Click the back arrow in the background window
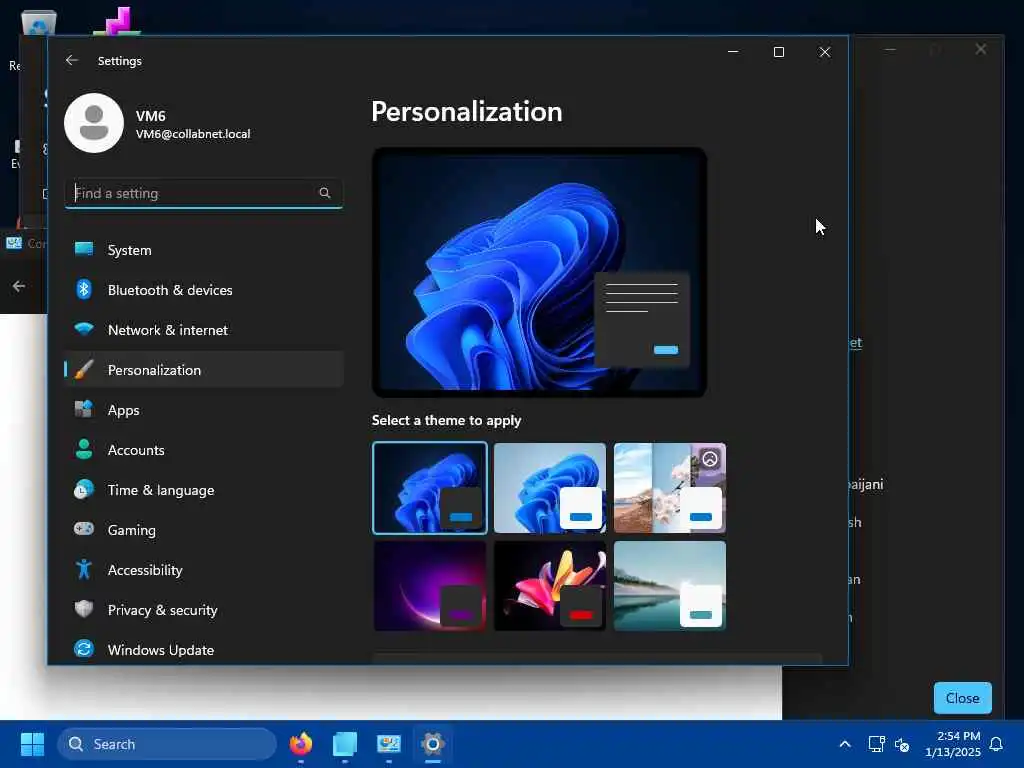 click(19, 286)
